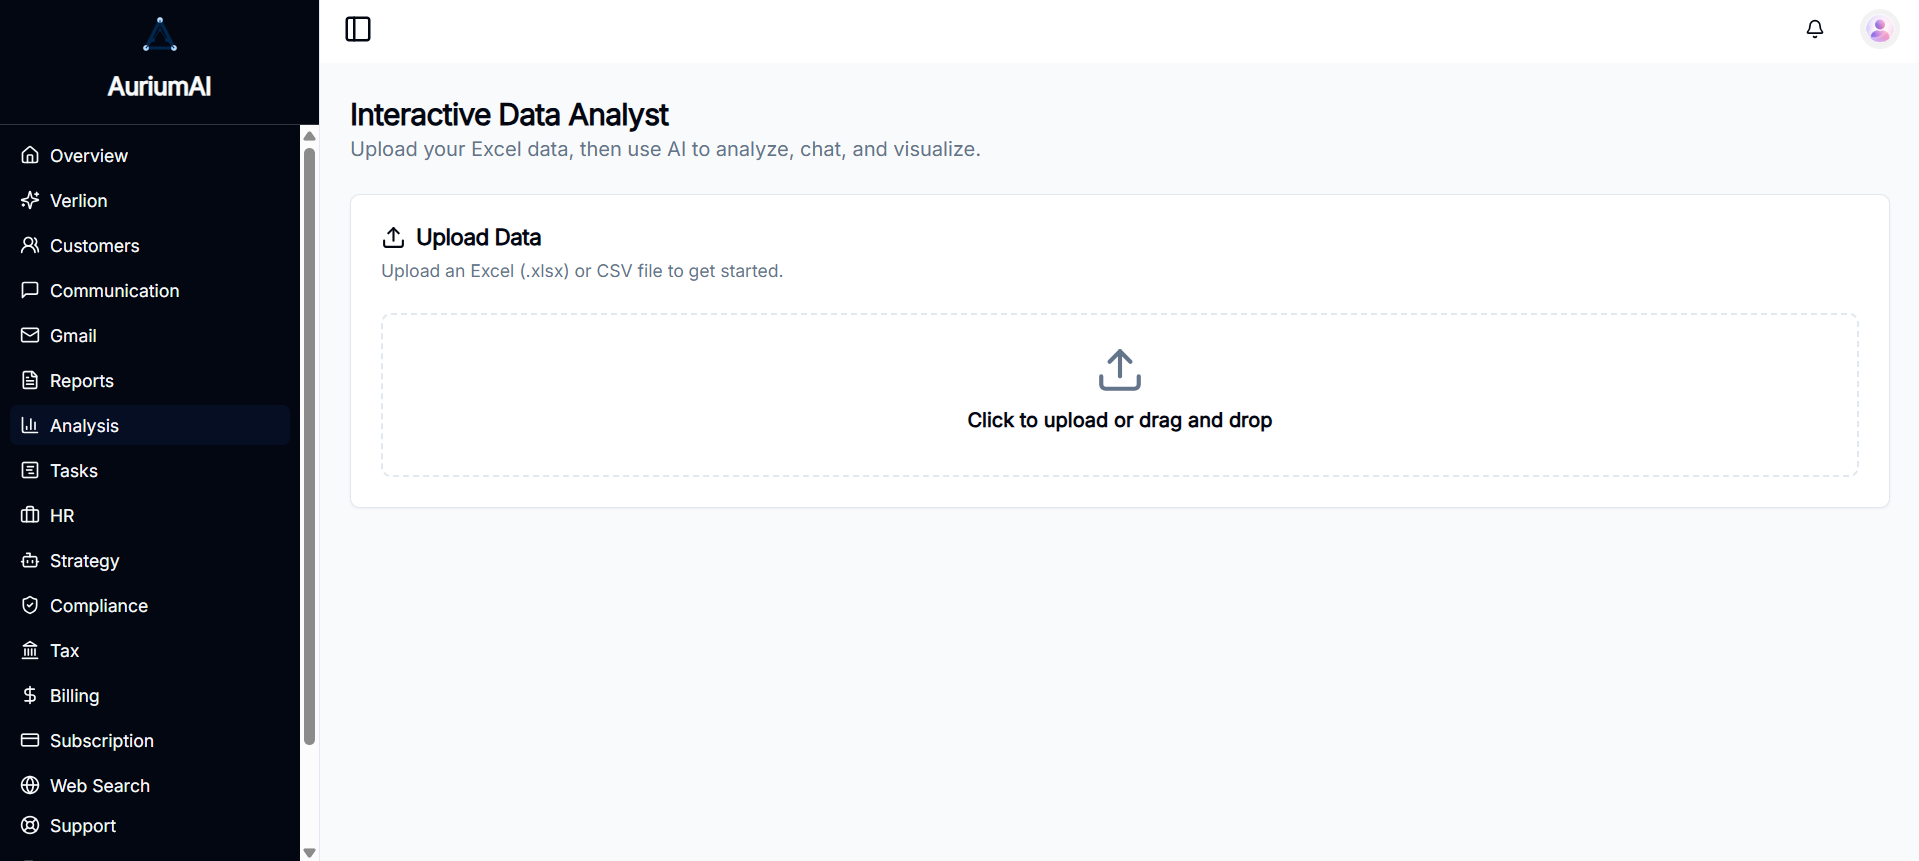
Task: Switch to the Reports section
Action: click(x=82, y=380)
